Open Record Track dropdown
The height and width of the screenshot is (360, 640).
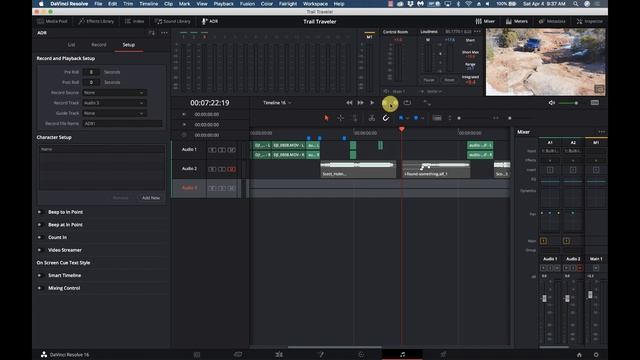click(x=114, y=103)
